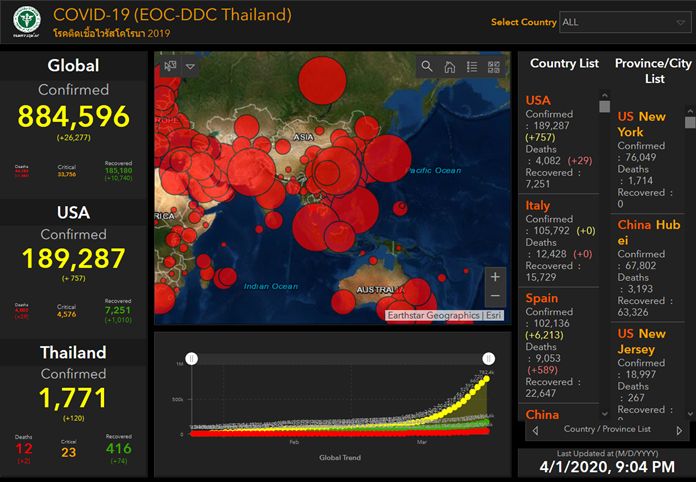Click the right time-range slider handle
The height and width of the screenshot is (482, 696).
click(x=489, y=358)
